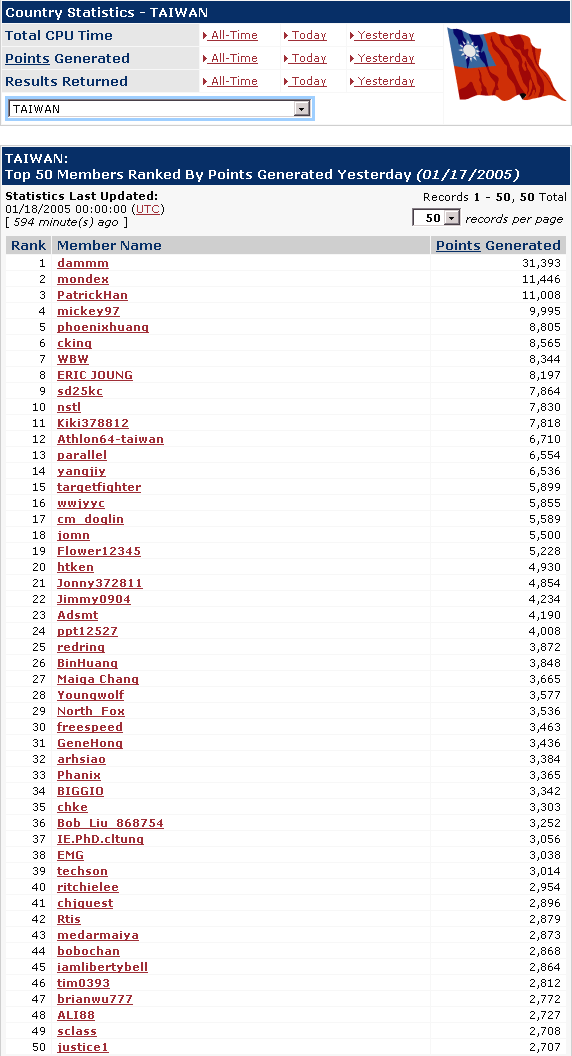Open member justice1 at rank 50

83,1047
